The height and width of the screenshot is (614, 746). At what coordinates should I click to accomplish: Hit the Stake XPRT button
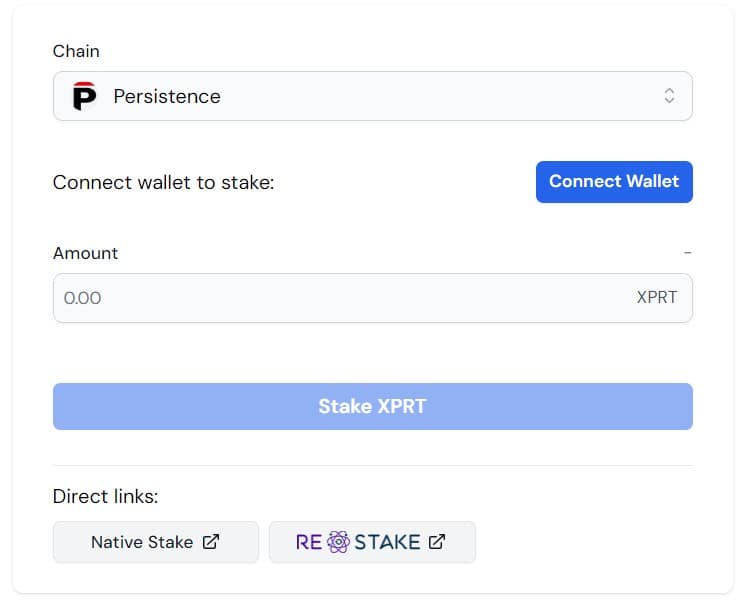372,406
